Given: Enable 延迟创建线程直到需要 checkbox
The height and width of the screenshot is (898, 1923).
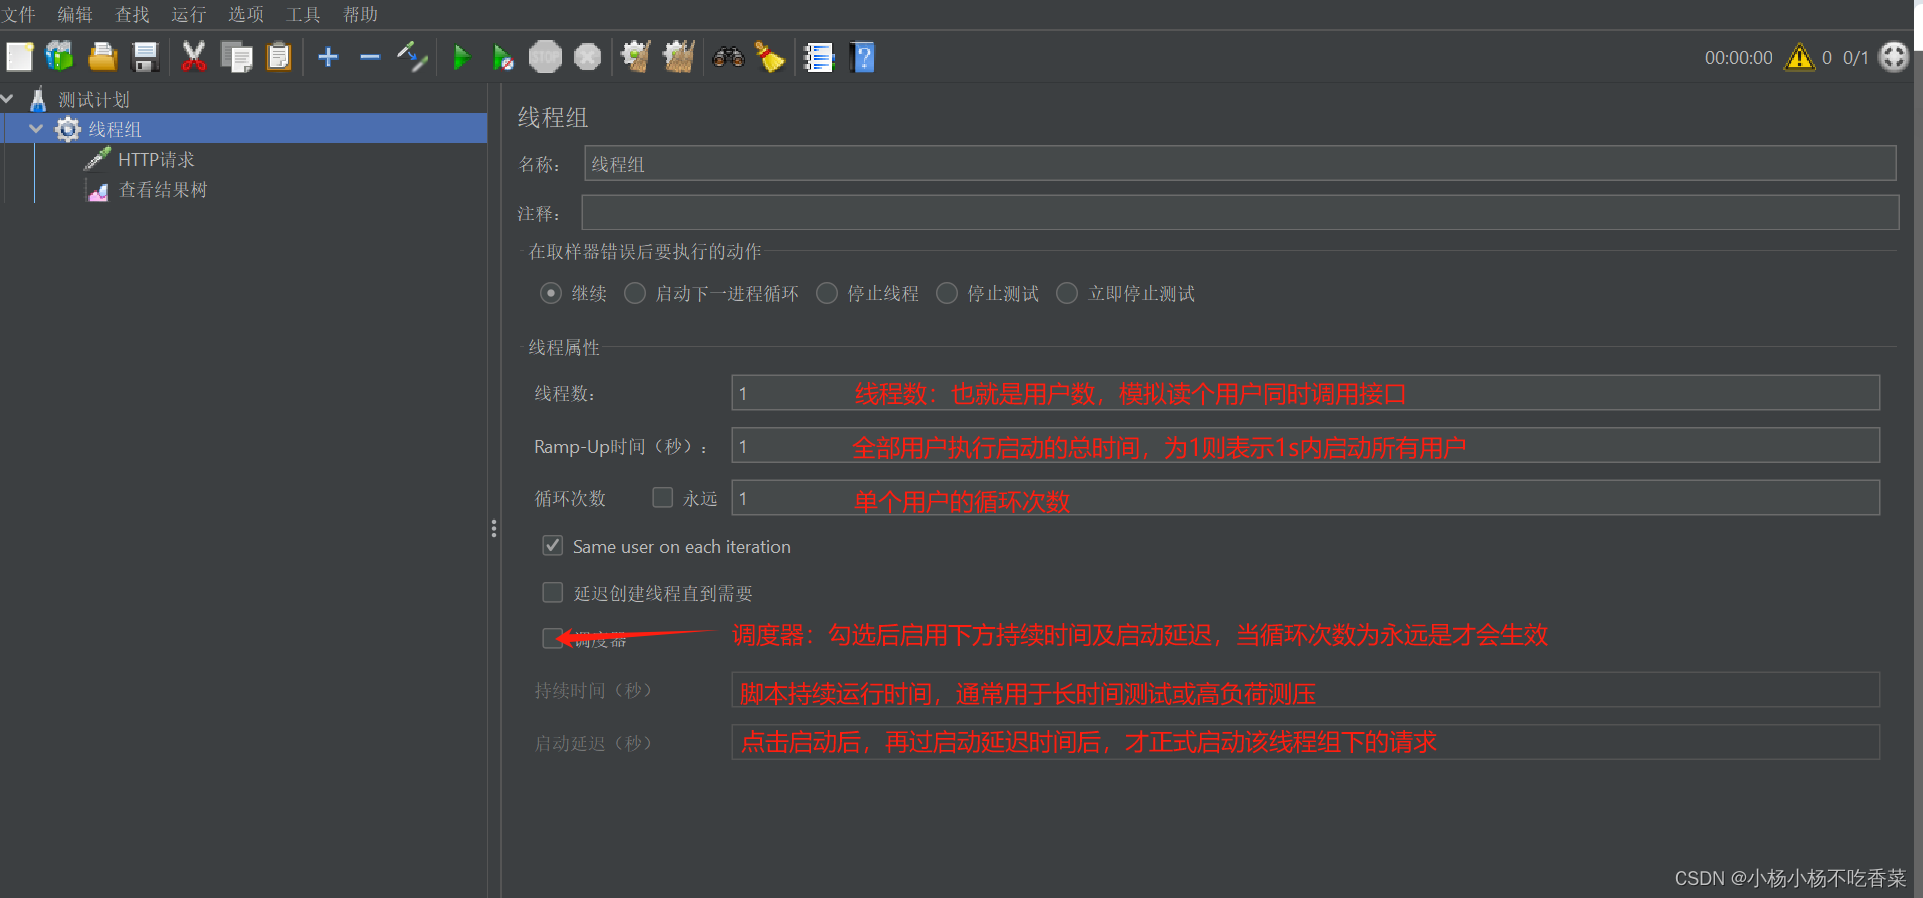Looking at the screenshot, I should 552,592.
